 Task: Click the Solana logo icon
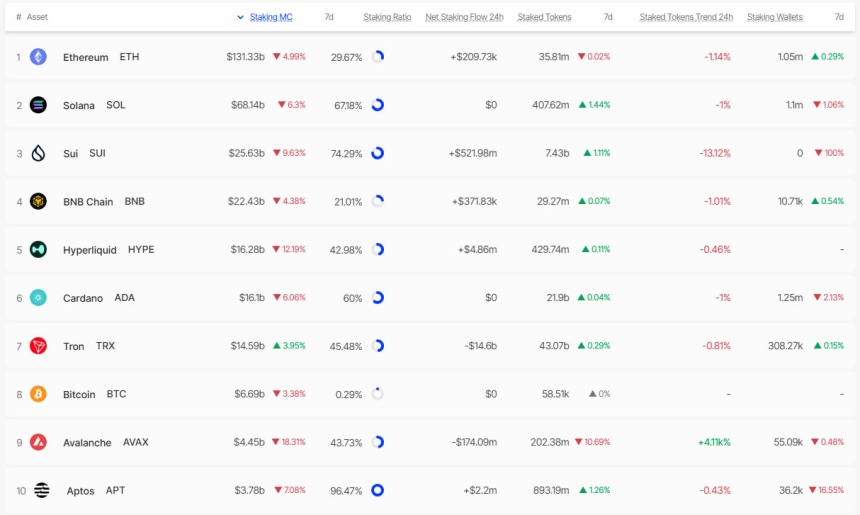(x=38, y=105)
